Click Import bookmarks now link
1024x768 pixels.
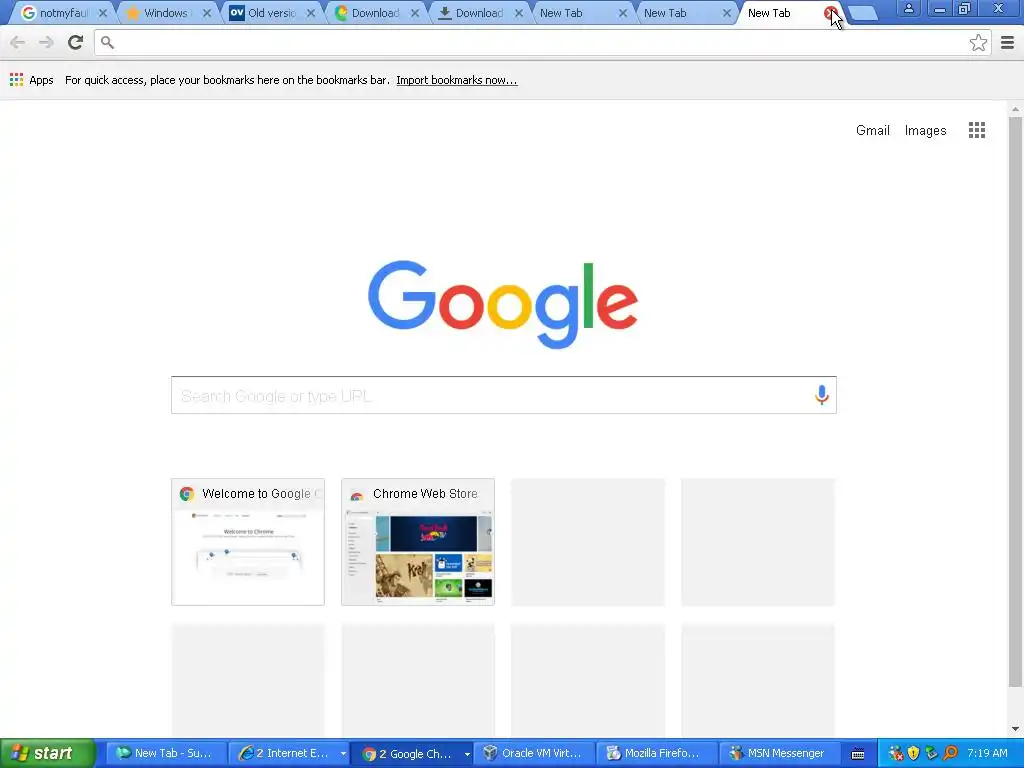tap(456, 80)
